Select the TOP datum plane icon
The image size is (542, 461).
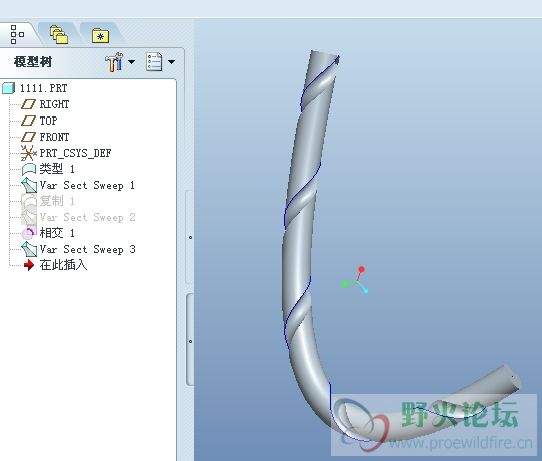click(x=28, y=121)
